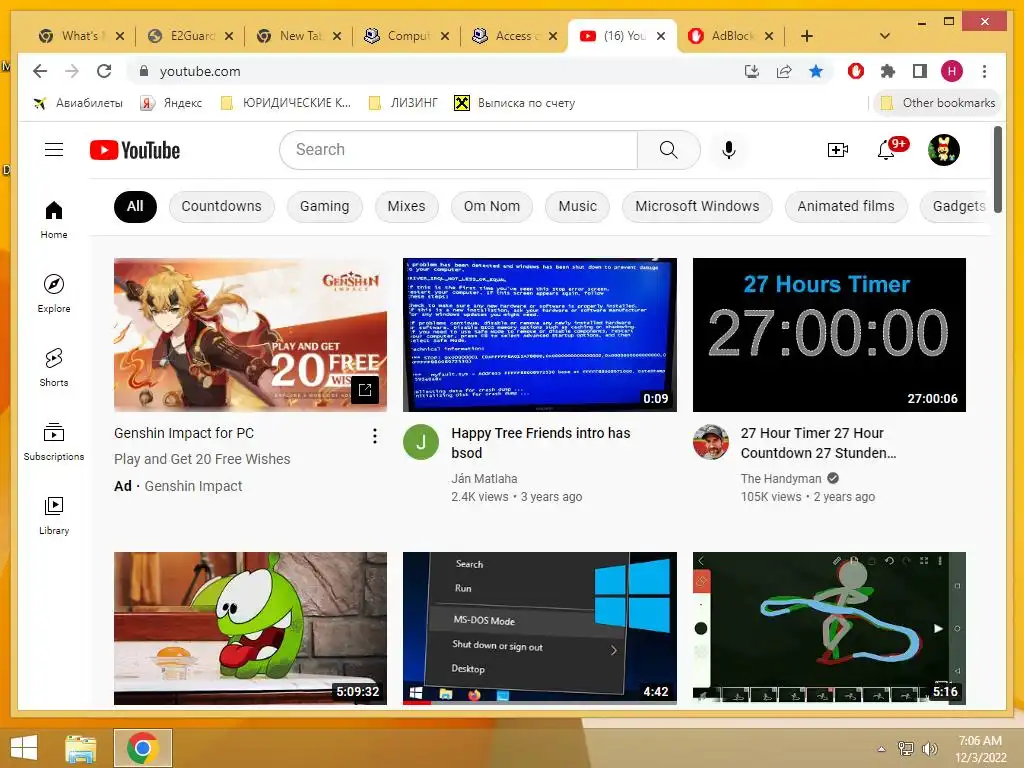
Task: Open Explore in the sidebar
Action: (x=54, y=294)
